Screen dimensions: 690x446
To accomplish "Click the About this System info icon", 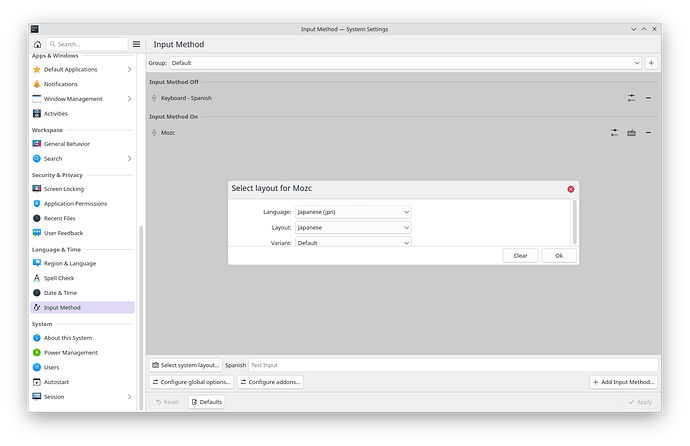I will pos(37,338).
